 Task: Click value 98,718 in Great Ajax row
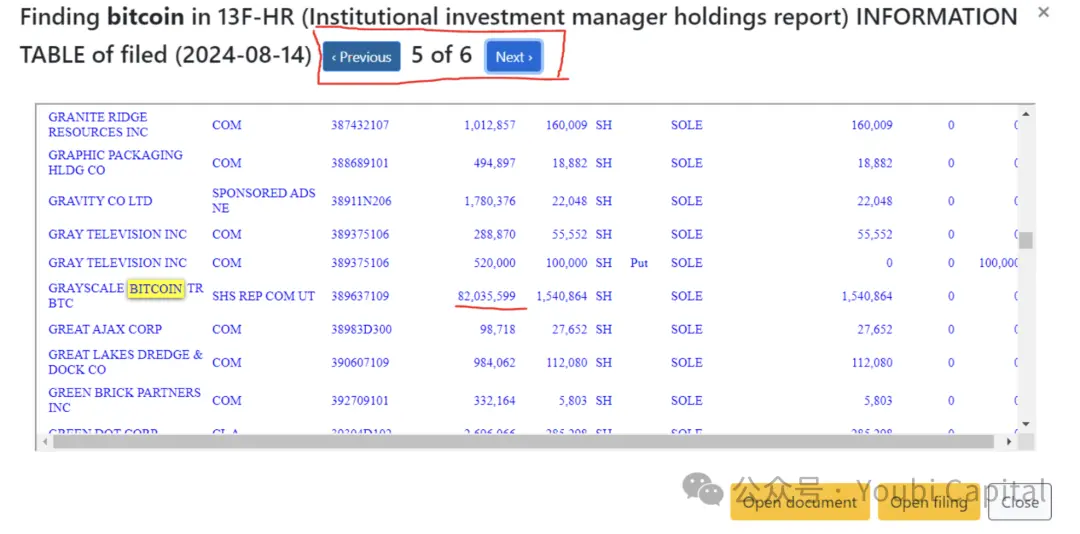click(498, 329)
